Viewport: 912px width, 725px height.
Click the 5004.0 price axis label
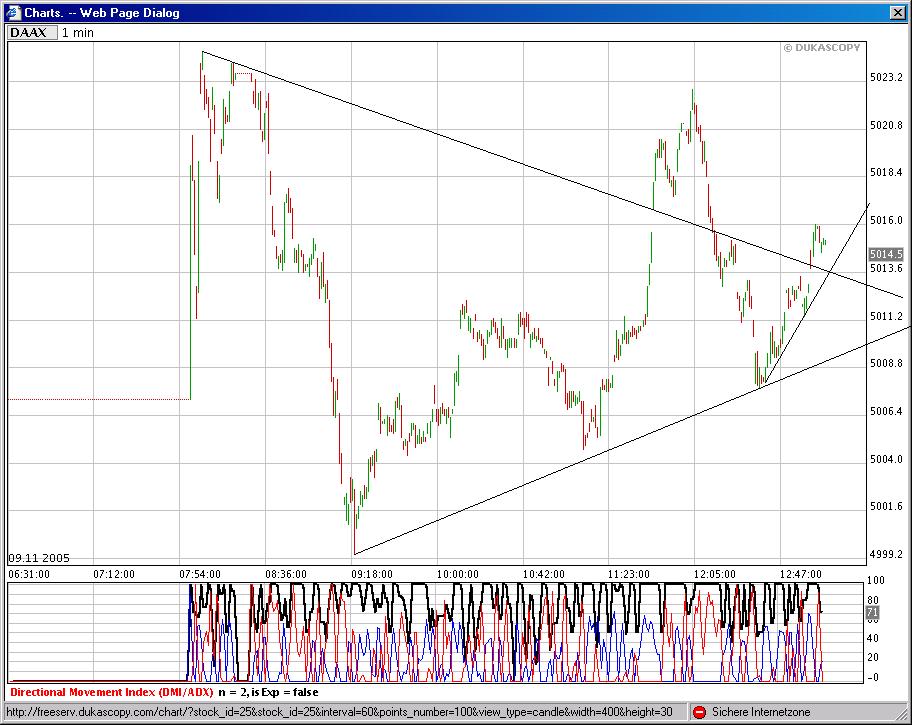[x=886, y=459]
